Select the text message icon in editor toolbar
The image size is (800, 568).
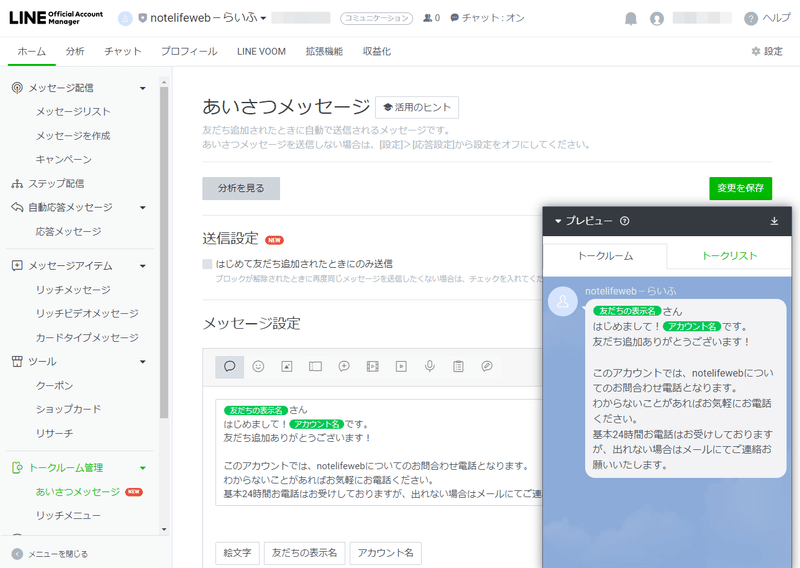click(x=230, y=366)
